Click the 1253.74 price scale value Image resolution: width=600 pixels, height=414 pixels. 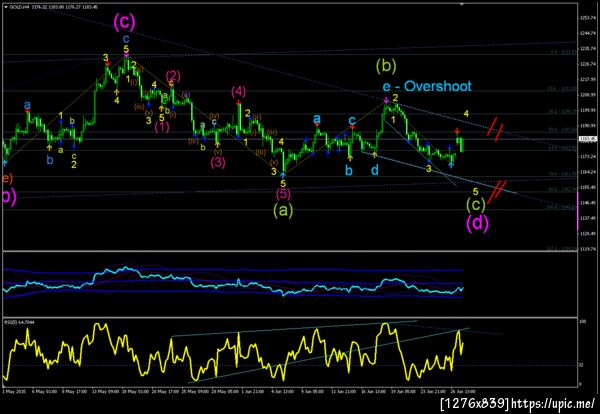pos(587,18)
